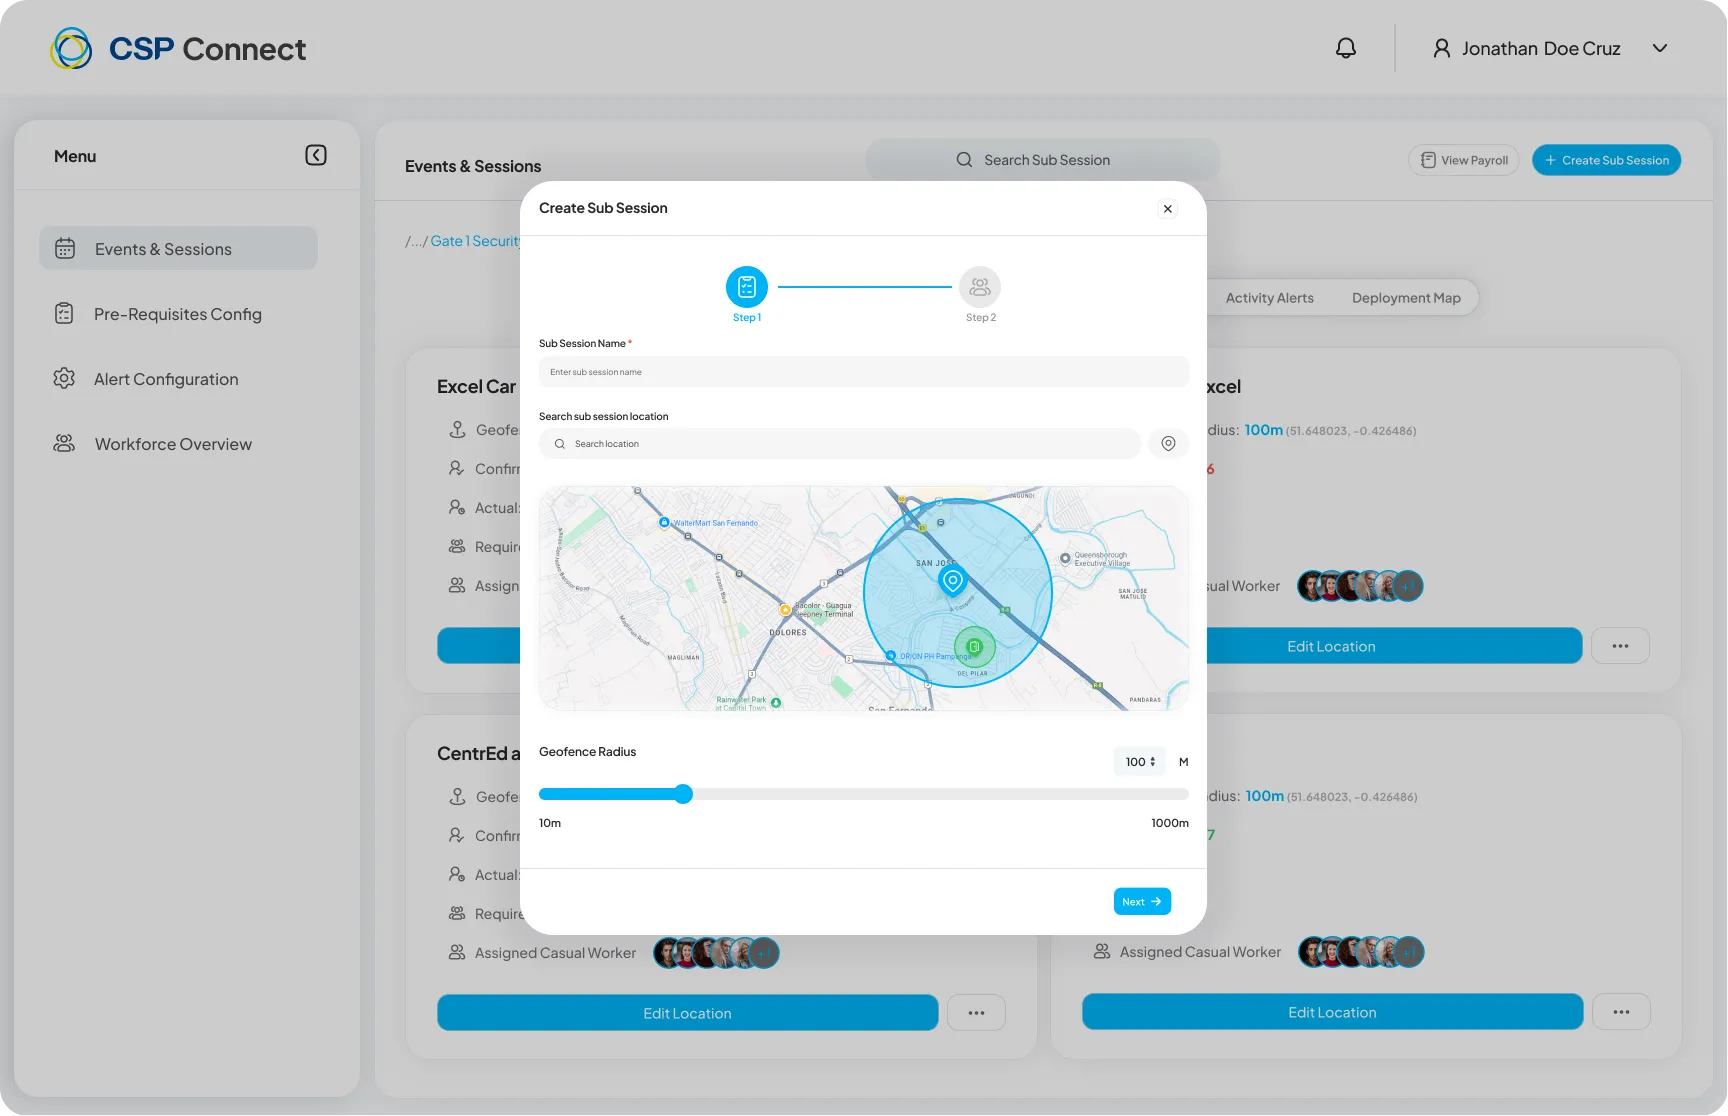Screen dimensions: 1728x1116
Task: Switch to the Activity Alerts tab
Action: (x=1269, y=298)
